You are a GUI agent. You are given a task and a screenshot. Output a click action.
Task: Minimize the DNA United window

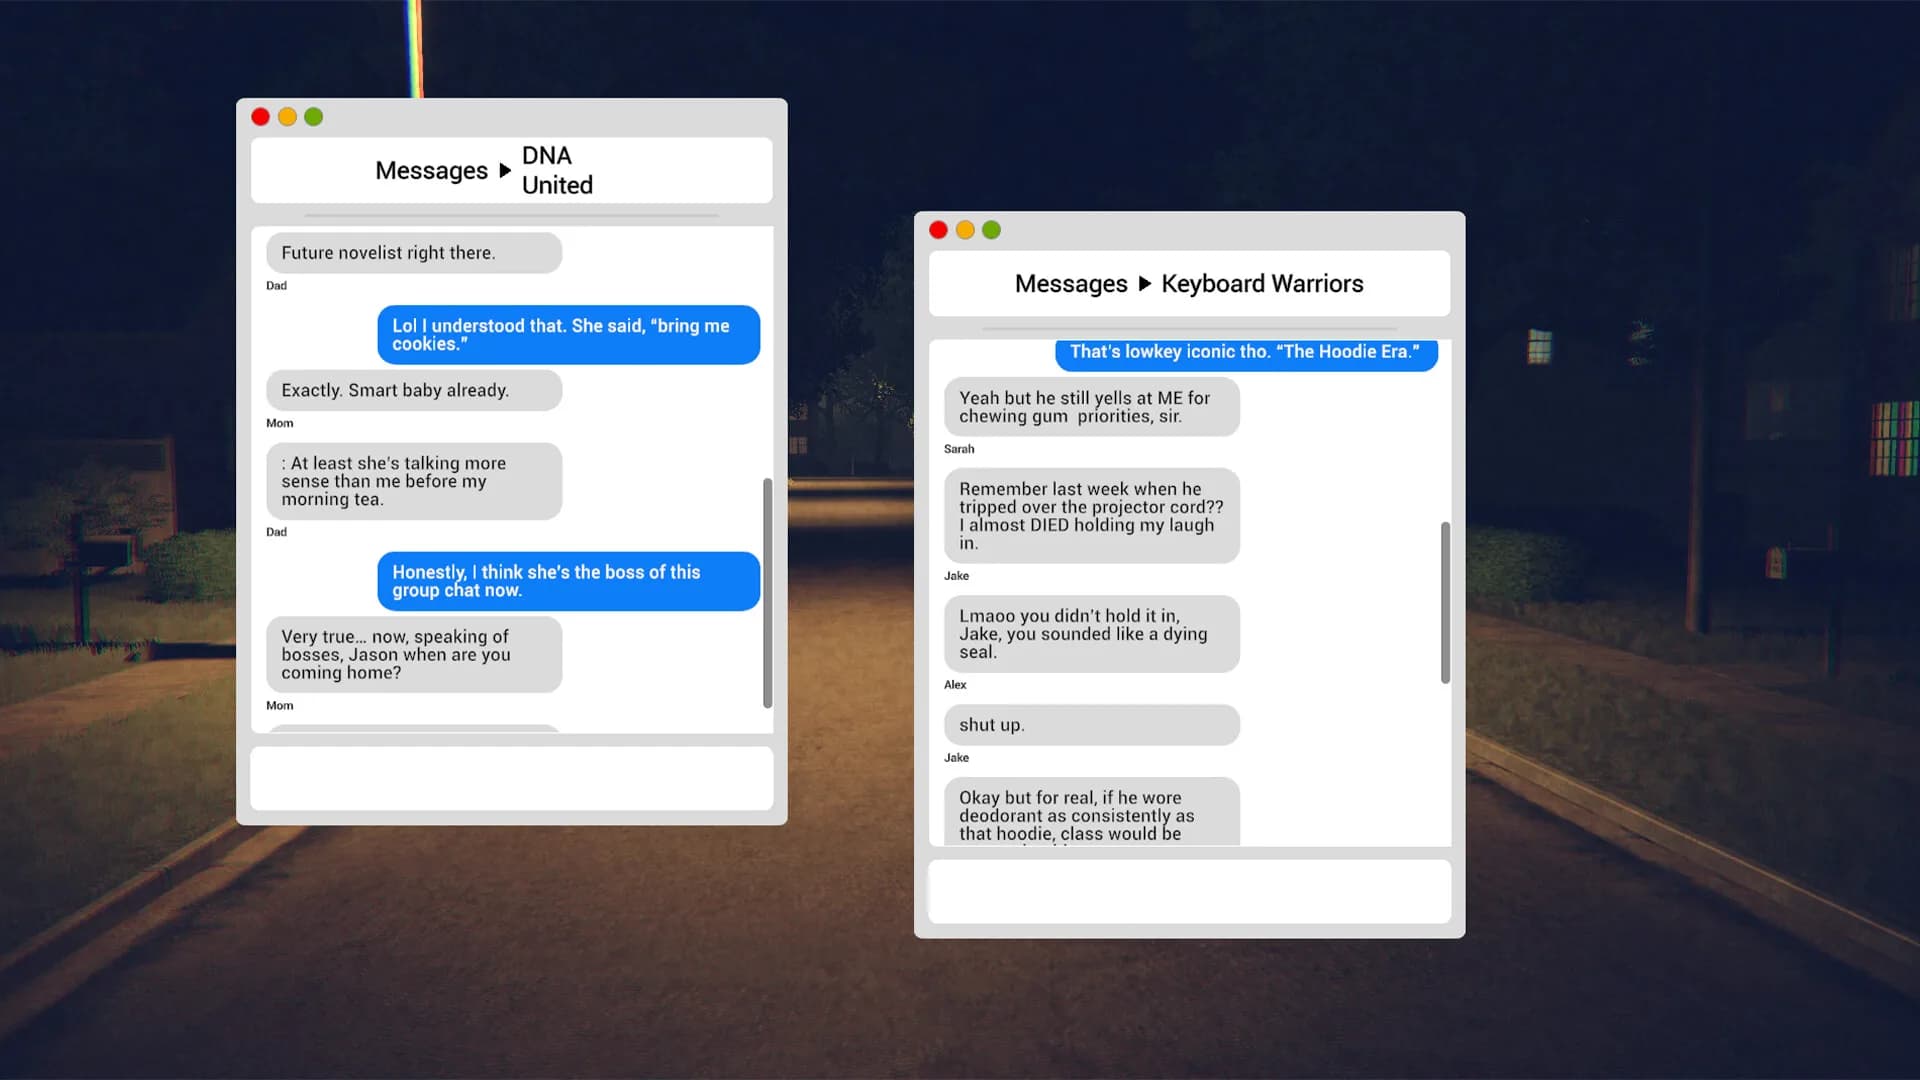click(x=287, y=117)
